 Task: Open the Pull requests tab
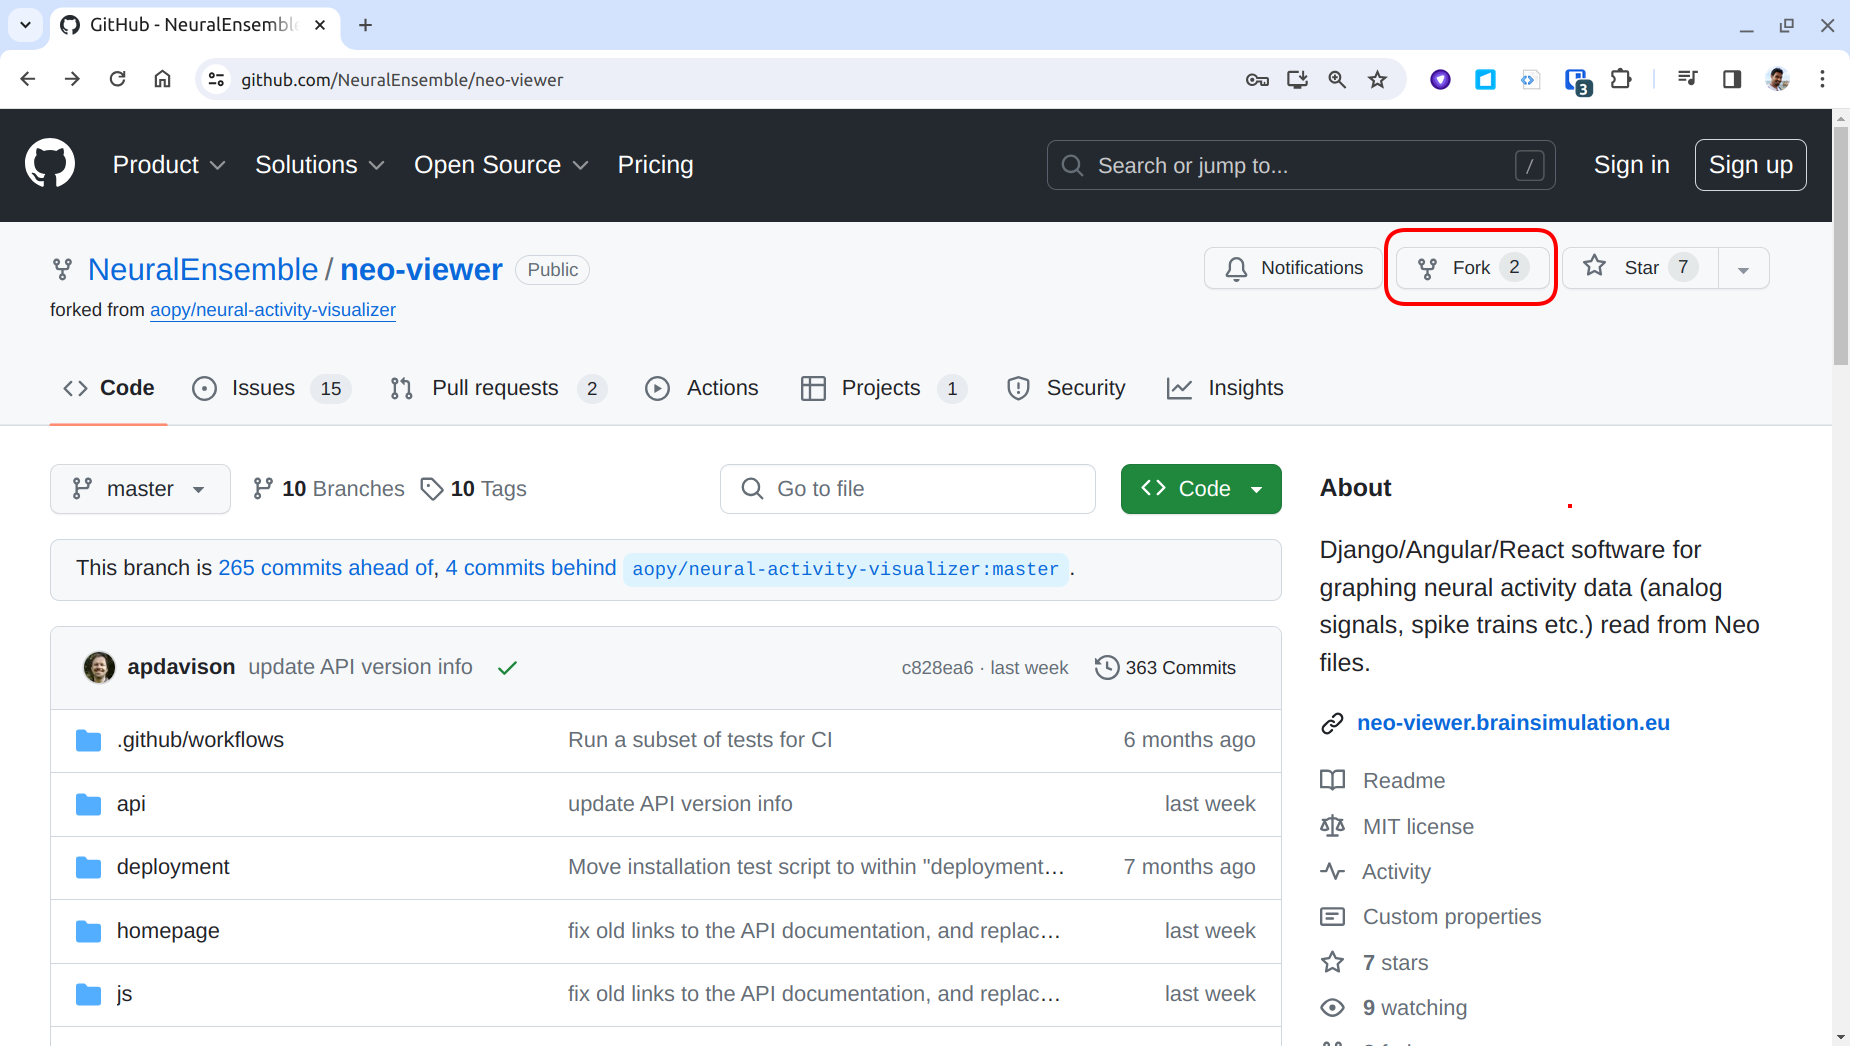tap(497, 388)
